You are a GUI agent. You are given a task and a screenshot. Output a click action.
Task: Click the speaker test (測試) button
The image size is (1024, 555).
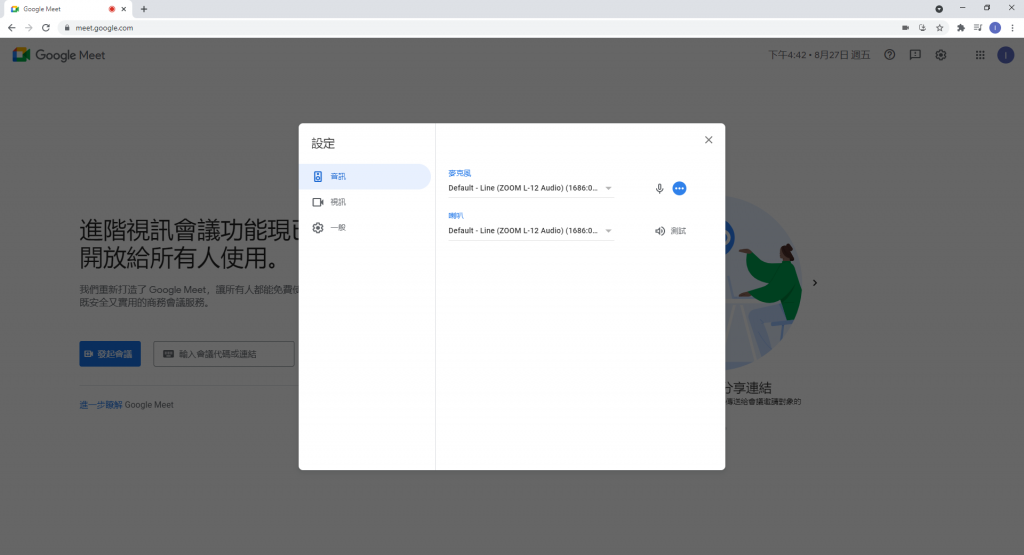coord(671,231)
